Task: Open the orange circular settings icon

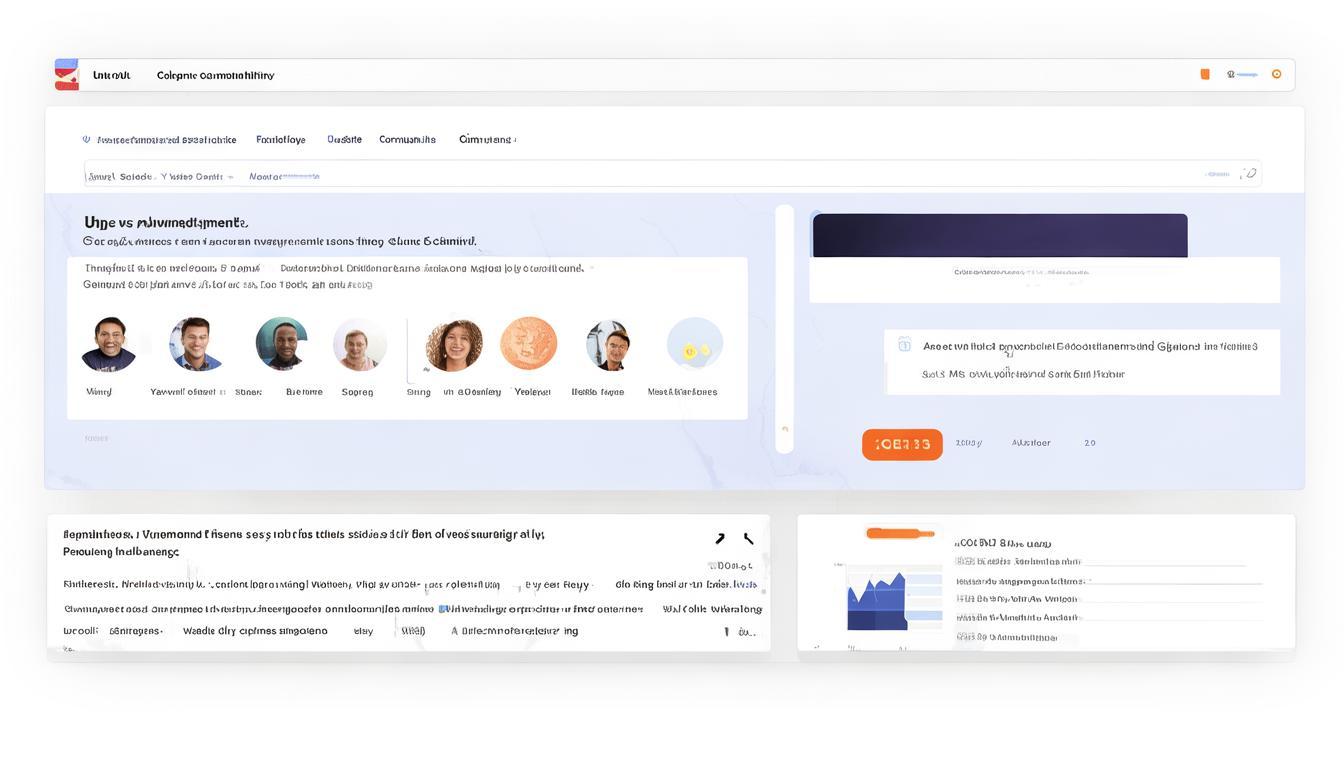Action: (1276, 74)
